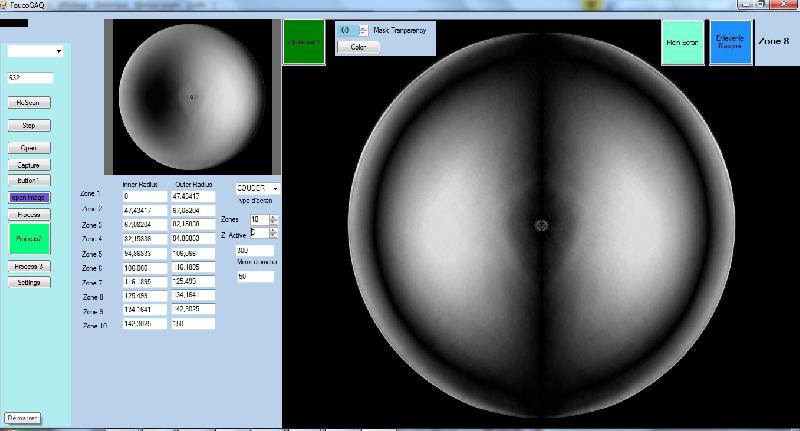The width and height of the screenshot is (800, 431).
Task: Click the Stop button
Action: (29, 125)
